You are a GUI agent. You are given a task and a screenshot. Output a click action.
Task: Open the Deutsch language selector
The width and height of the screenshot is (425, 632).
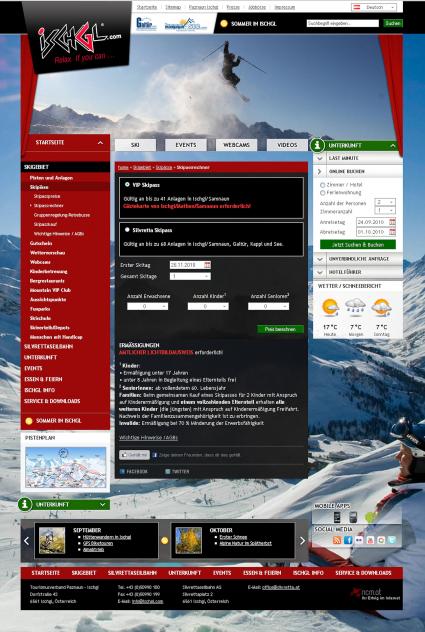[x=374, y=7]
